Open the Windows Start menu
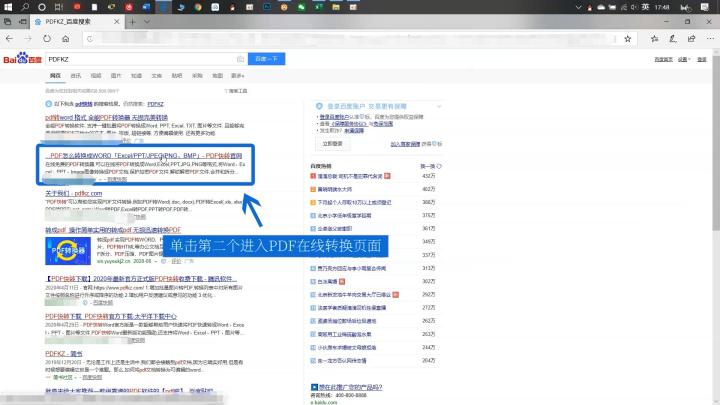 [8, 7]
